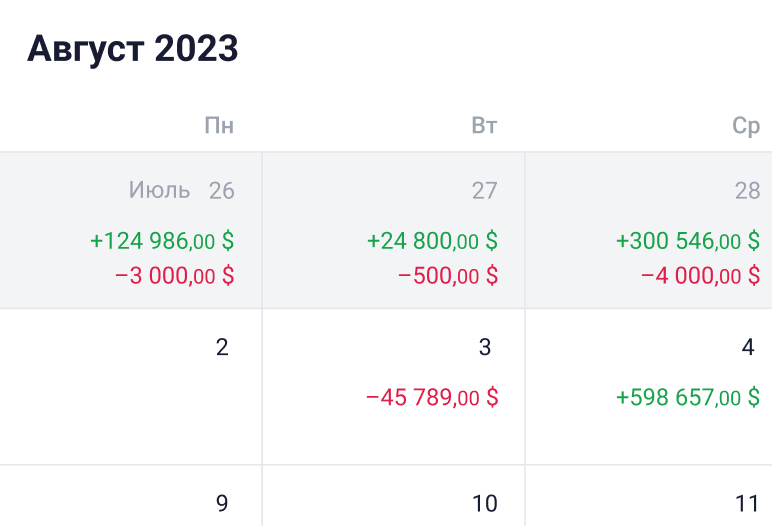The height and width of the screenshot is (526, 772).
Task: View the −4 000,00 $ expense entry
Action: pos(700,276)
